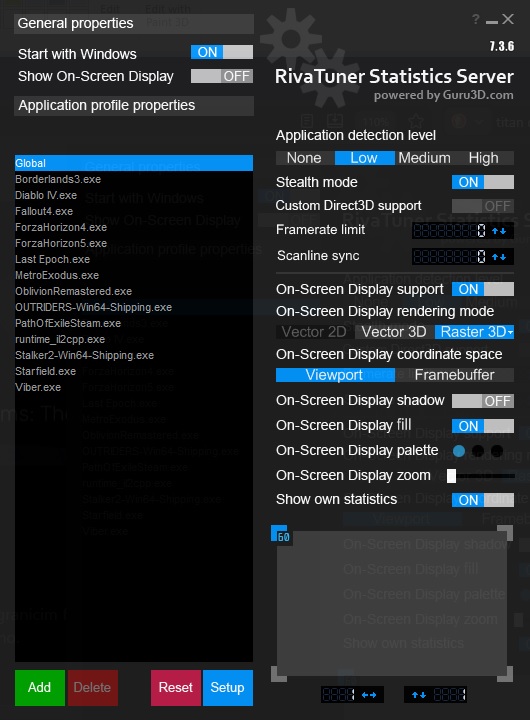Pick the second palette color dot
This screenshot has width=530, height=720.
coord(478,451)
